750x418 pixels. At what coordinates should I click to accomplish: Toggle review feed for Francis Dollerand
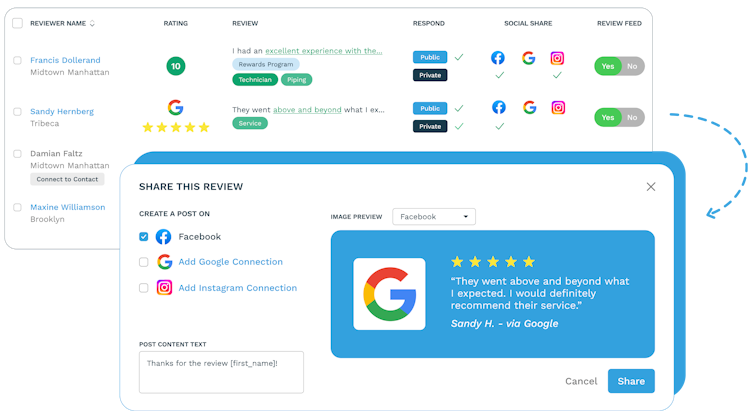pyautogui.click(x=619, y=66)
